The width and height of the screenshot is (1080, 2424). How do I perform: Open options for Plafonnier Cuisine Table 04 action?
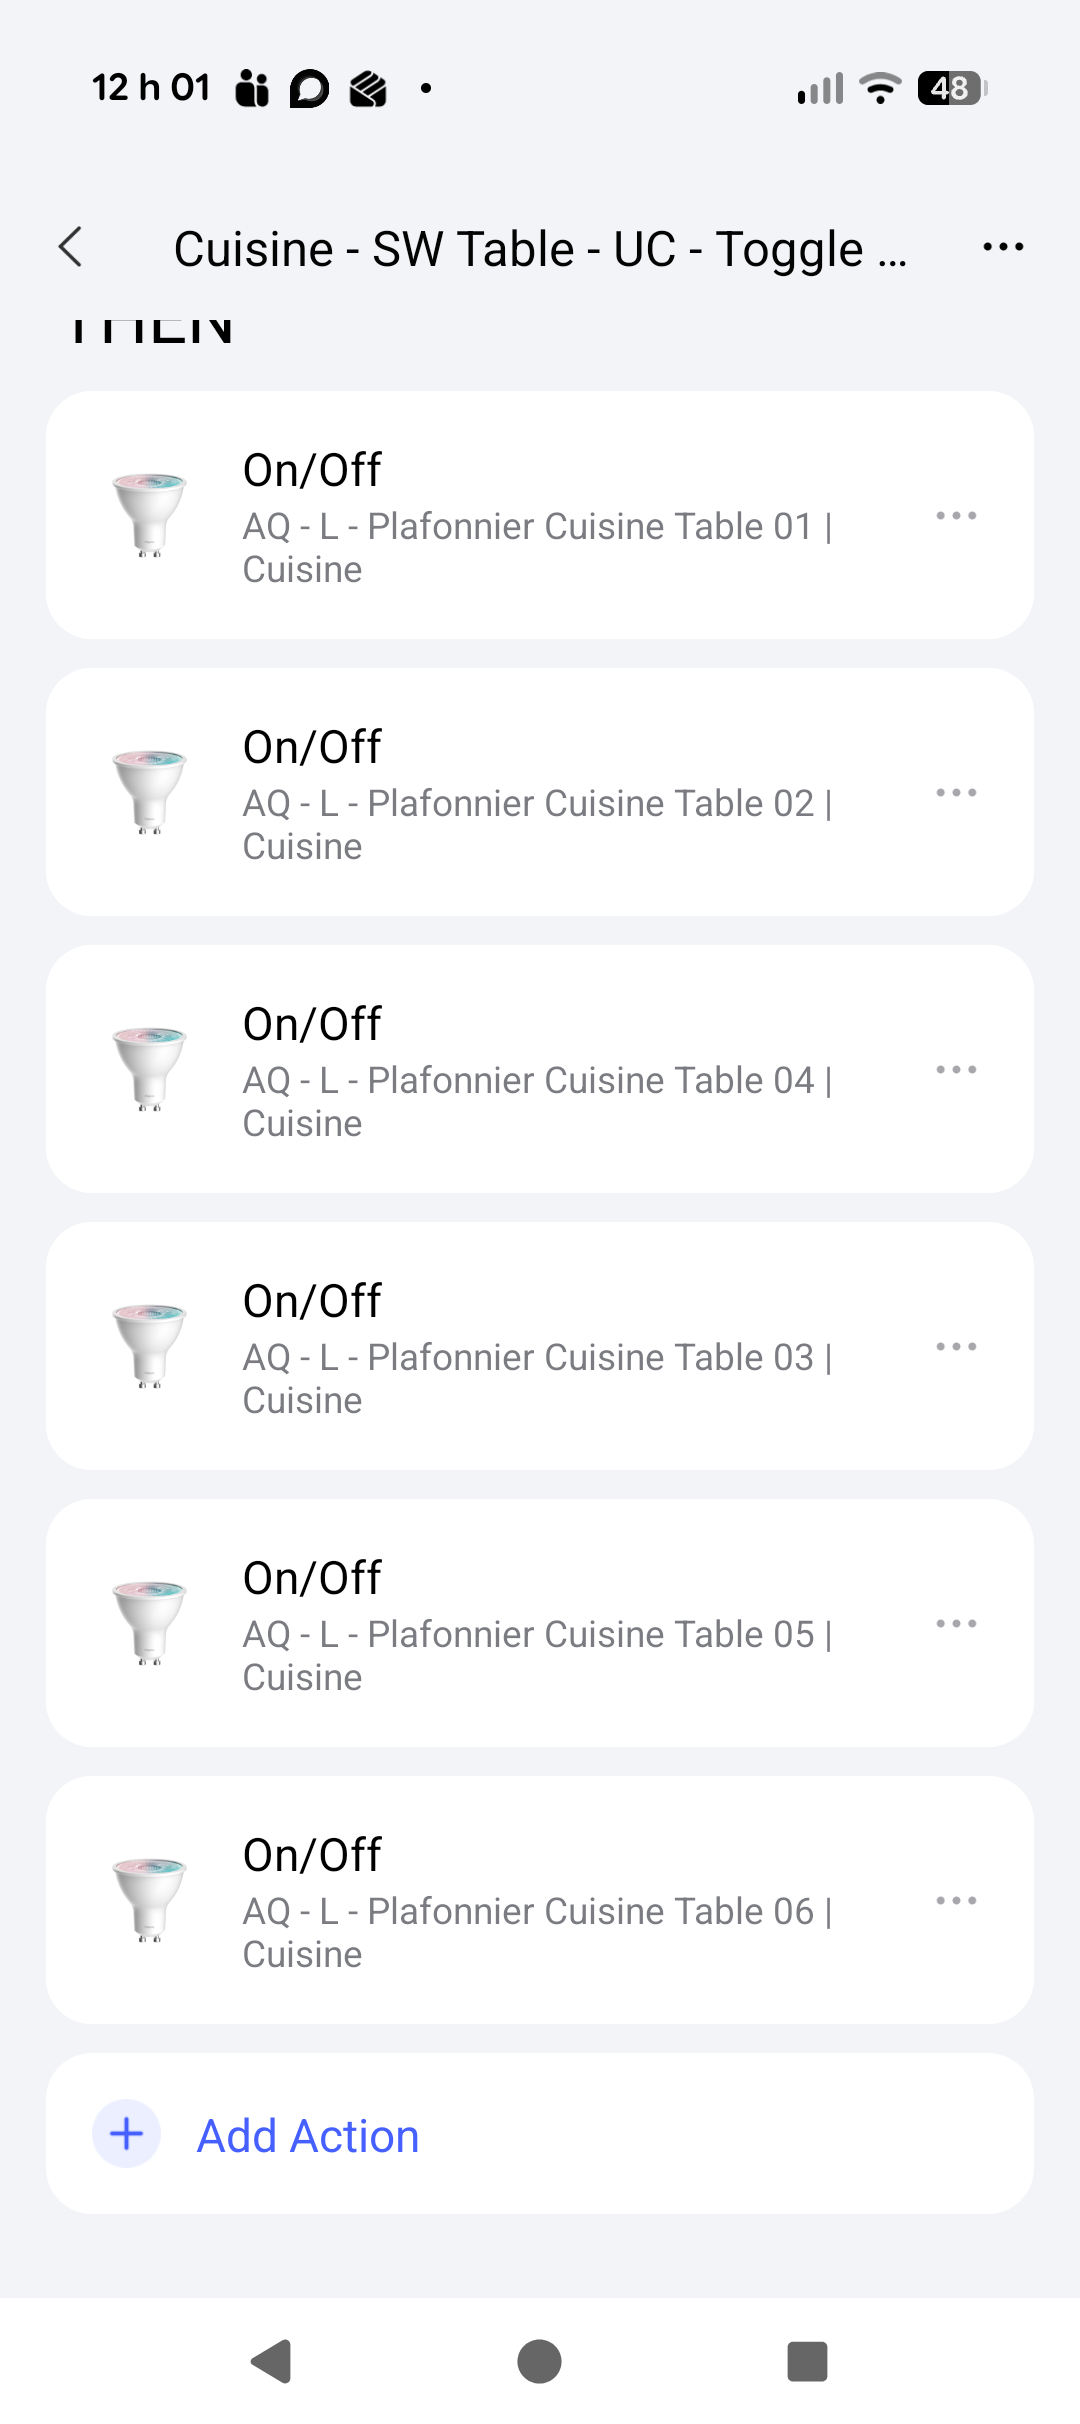click(x=956, y=1070)
